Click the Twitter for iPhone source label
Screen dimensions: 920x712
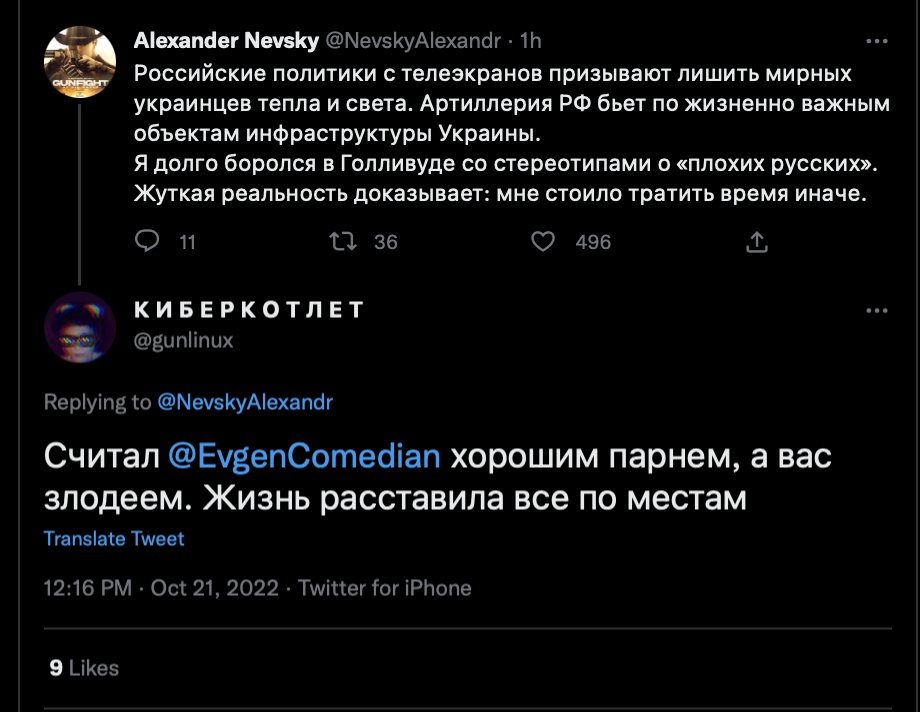[x=385, y=588]
